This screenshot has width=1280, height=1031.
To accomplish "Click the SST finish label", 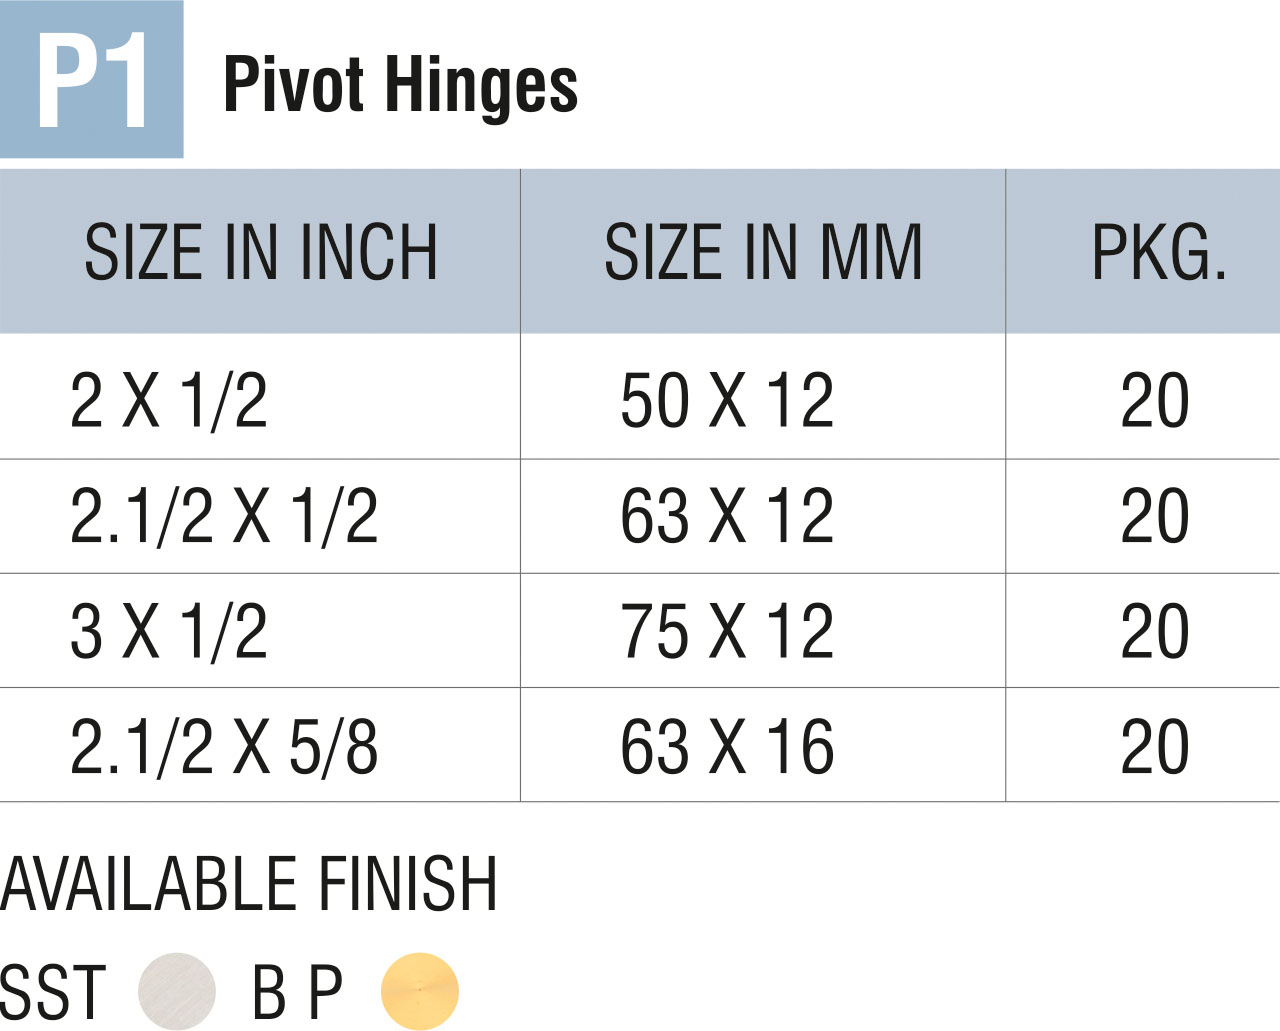I will click(x=53, y=992).
